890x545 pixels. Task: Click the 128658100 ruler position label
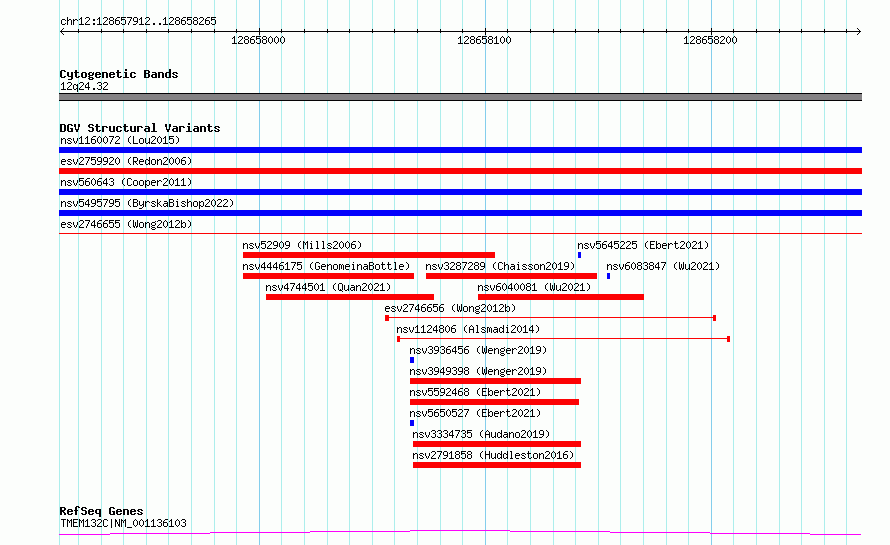point(484,40)
